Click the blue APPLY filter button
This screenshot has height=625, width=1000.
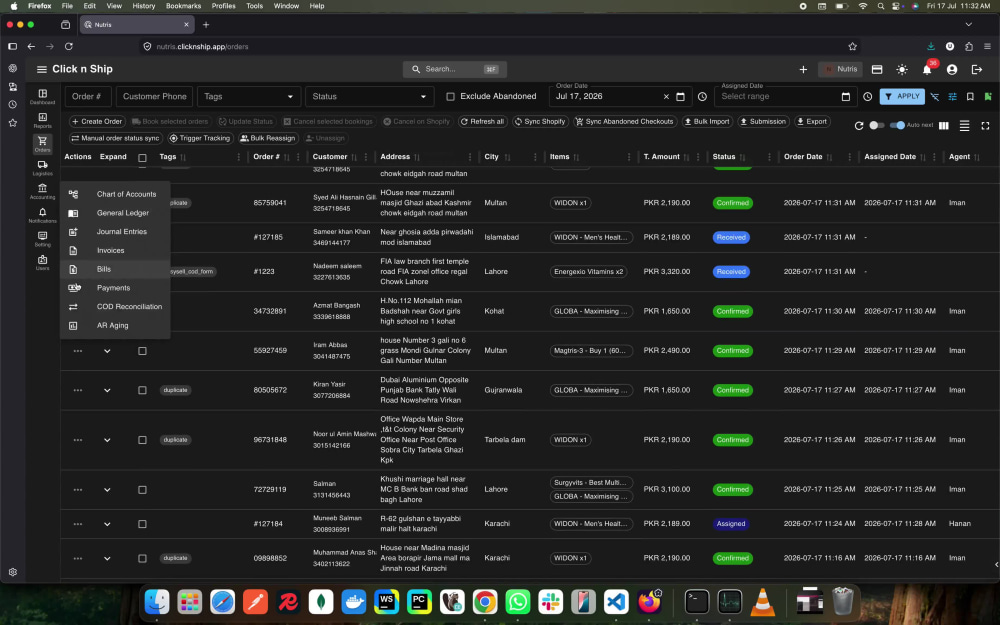(902, 96)
